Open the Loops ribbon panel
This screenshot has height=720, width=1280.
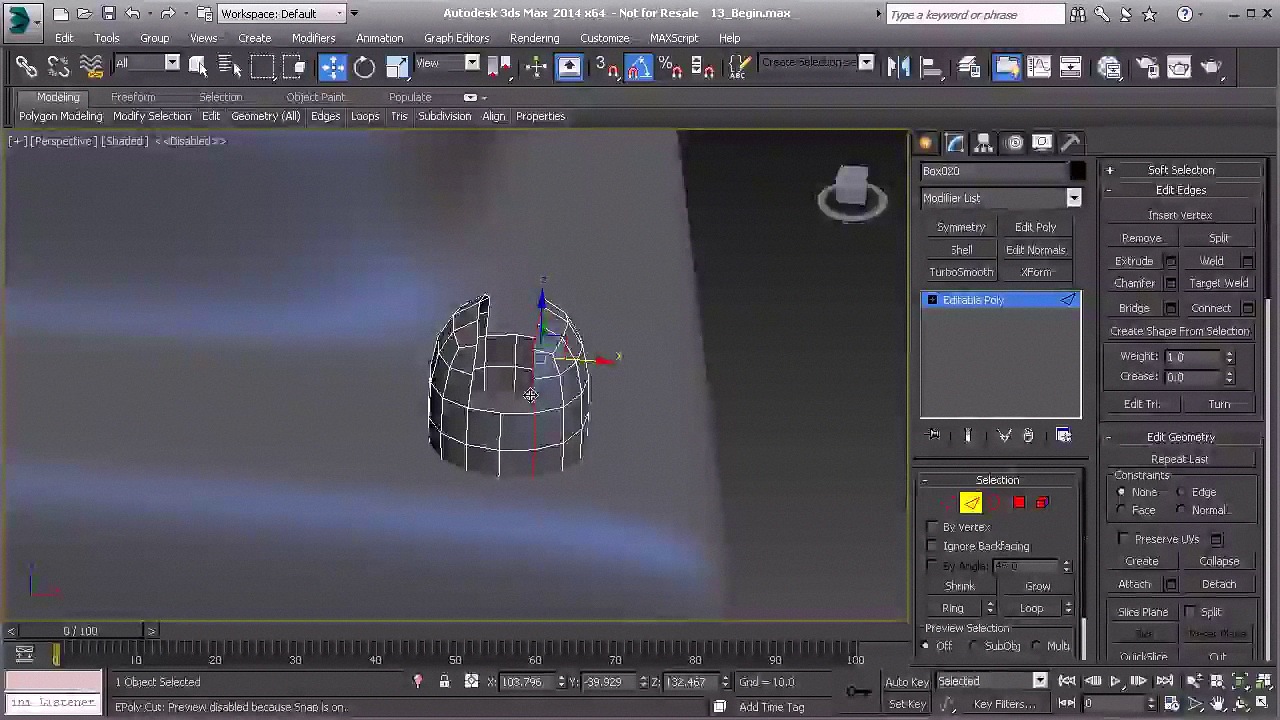coord(365,116)
